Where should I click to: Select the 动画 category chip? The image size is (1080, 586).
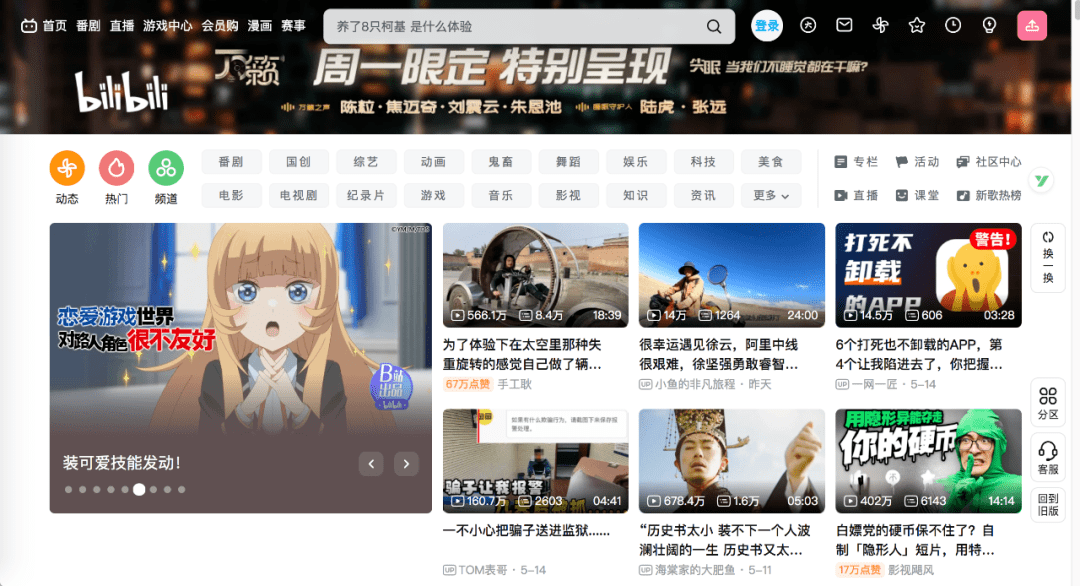(434, 162)
